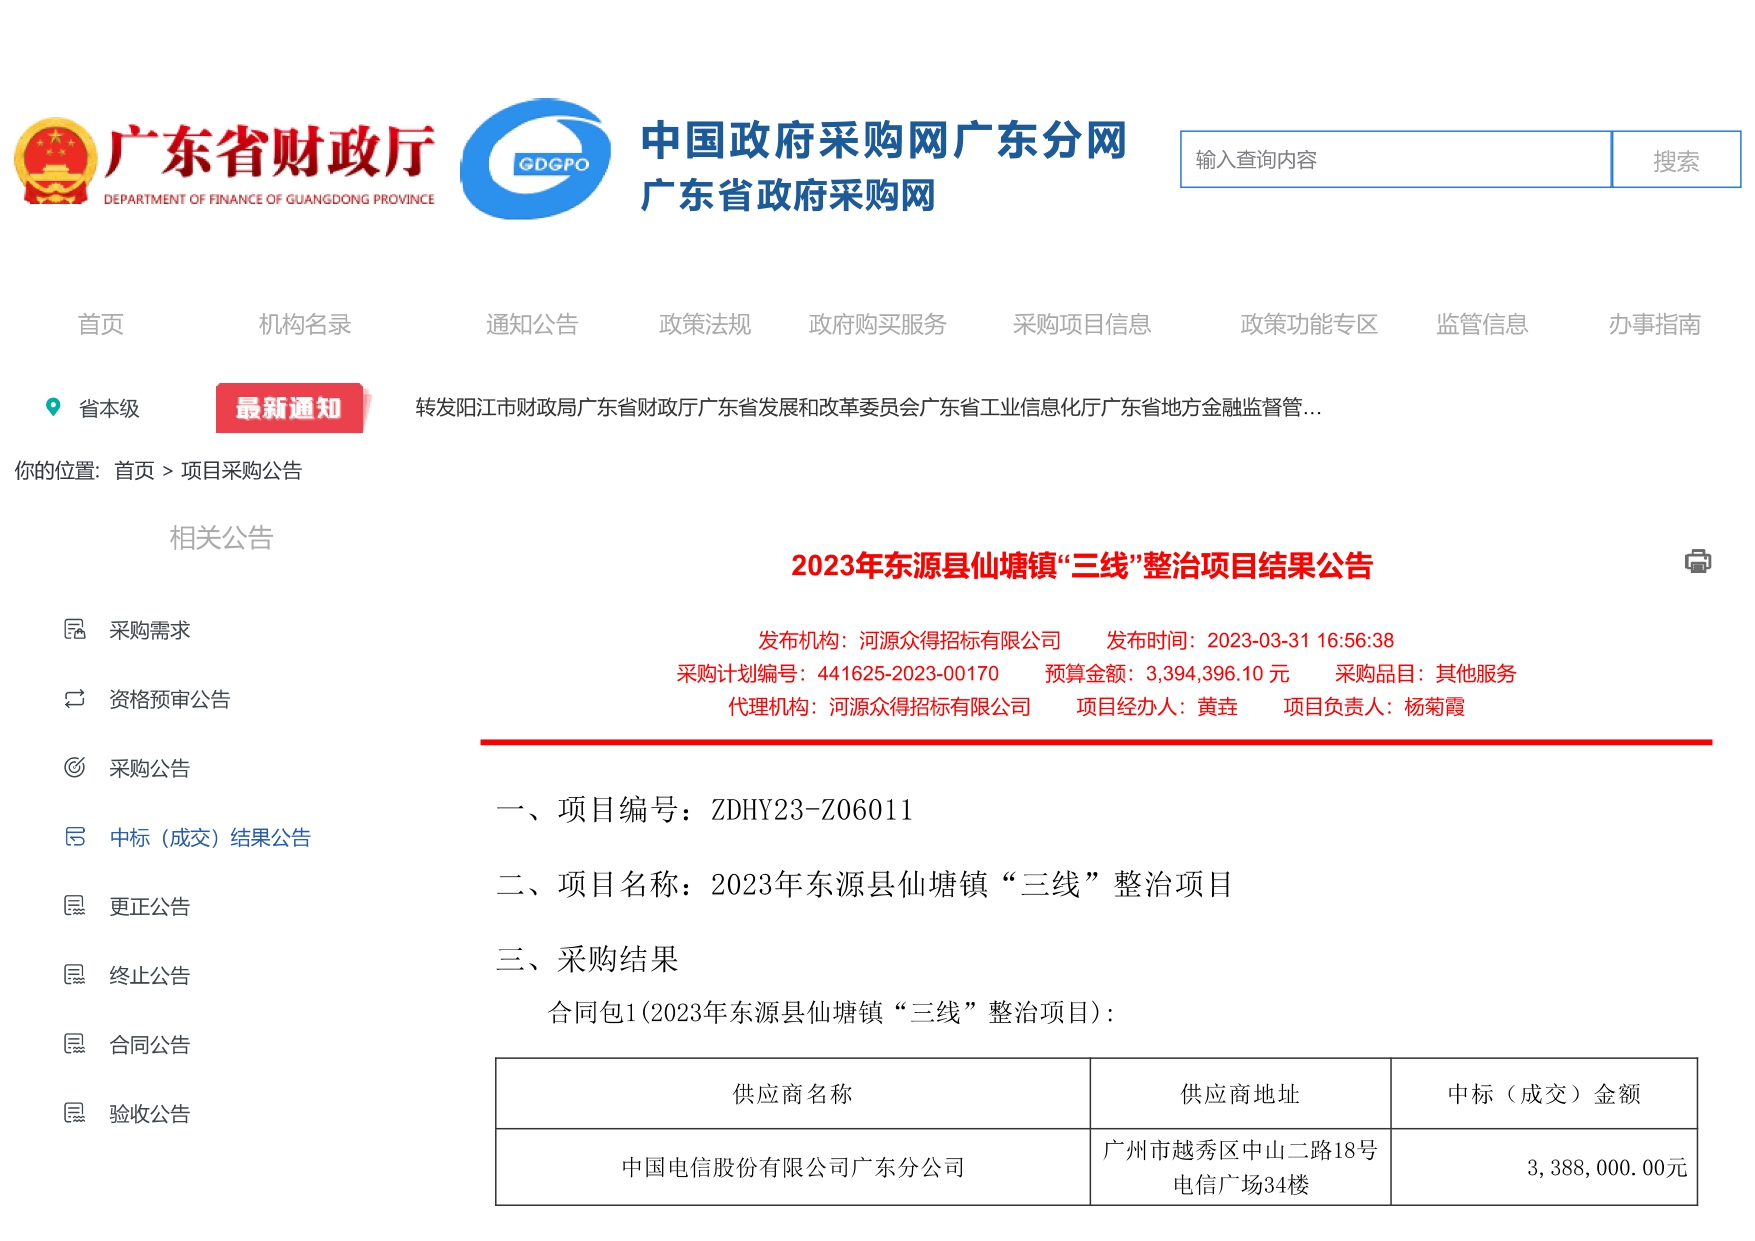Click the 终止公告 document icon

pos(74,975)
